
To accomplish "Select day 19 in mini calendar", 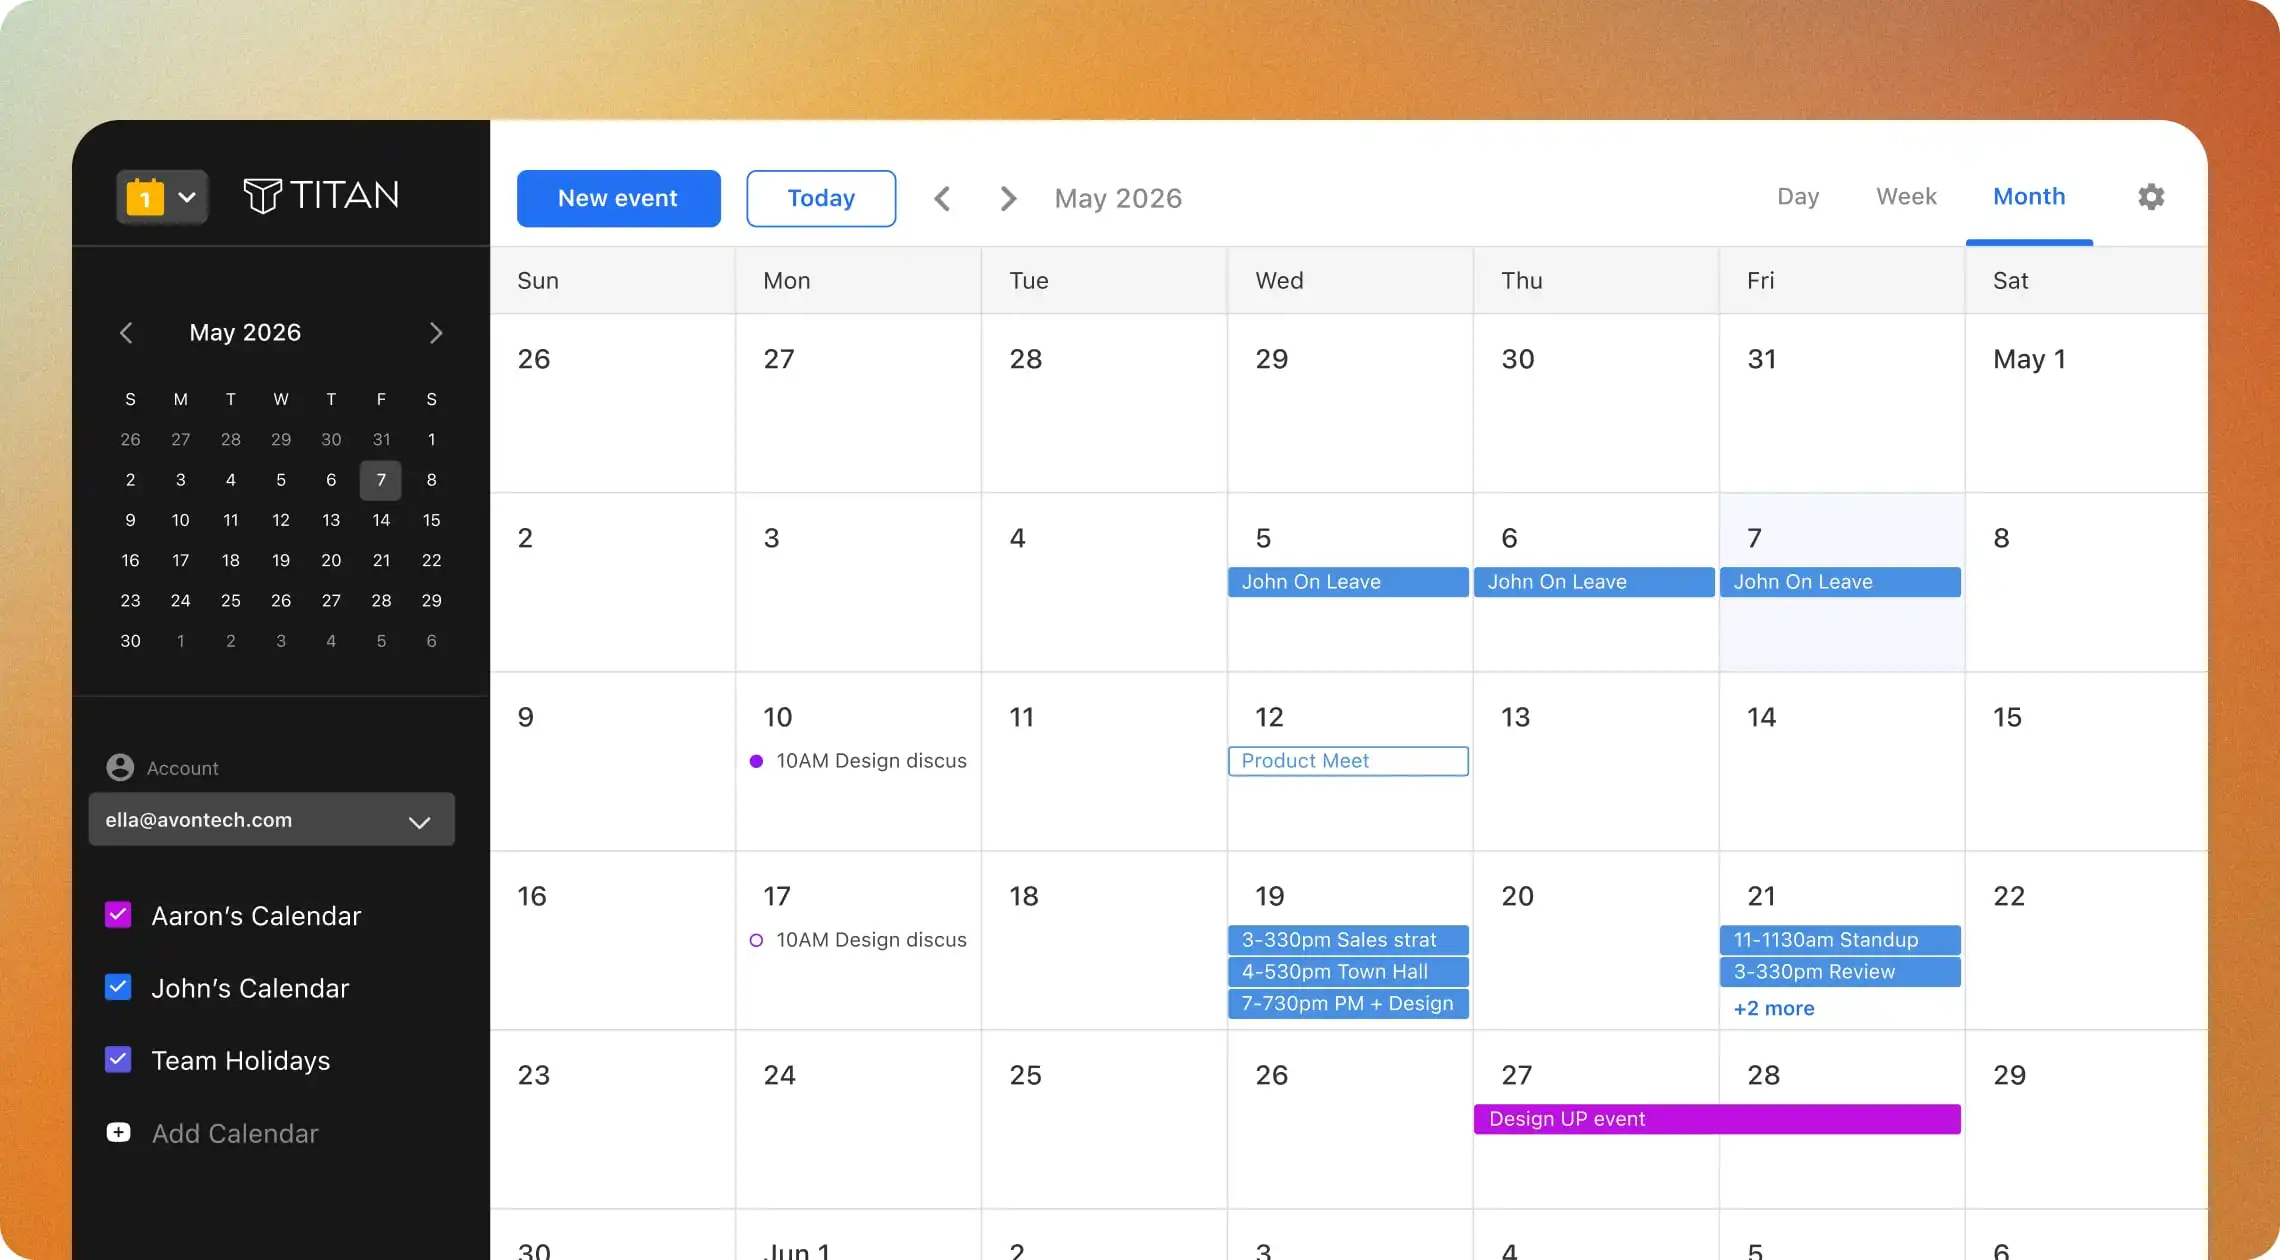I will click(x=281, y=560).
